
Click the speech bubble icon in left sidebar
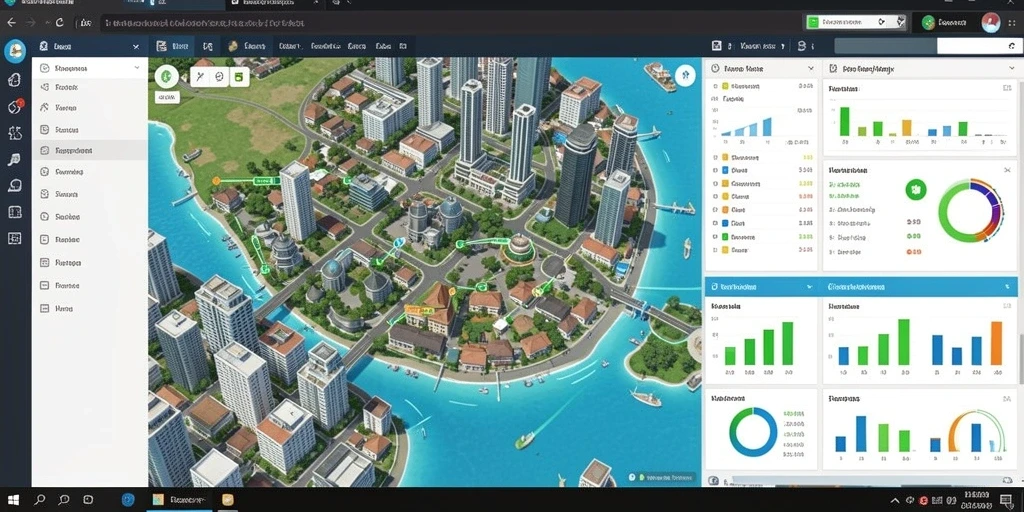[x=15, y=186]
